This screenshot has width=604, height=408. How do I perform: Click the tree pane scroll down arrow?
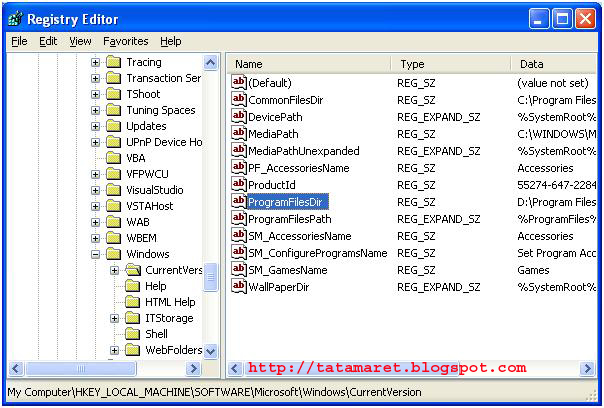(210, 351)
